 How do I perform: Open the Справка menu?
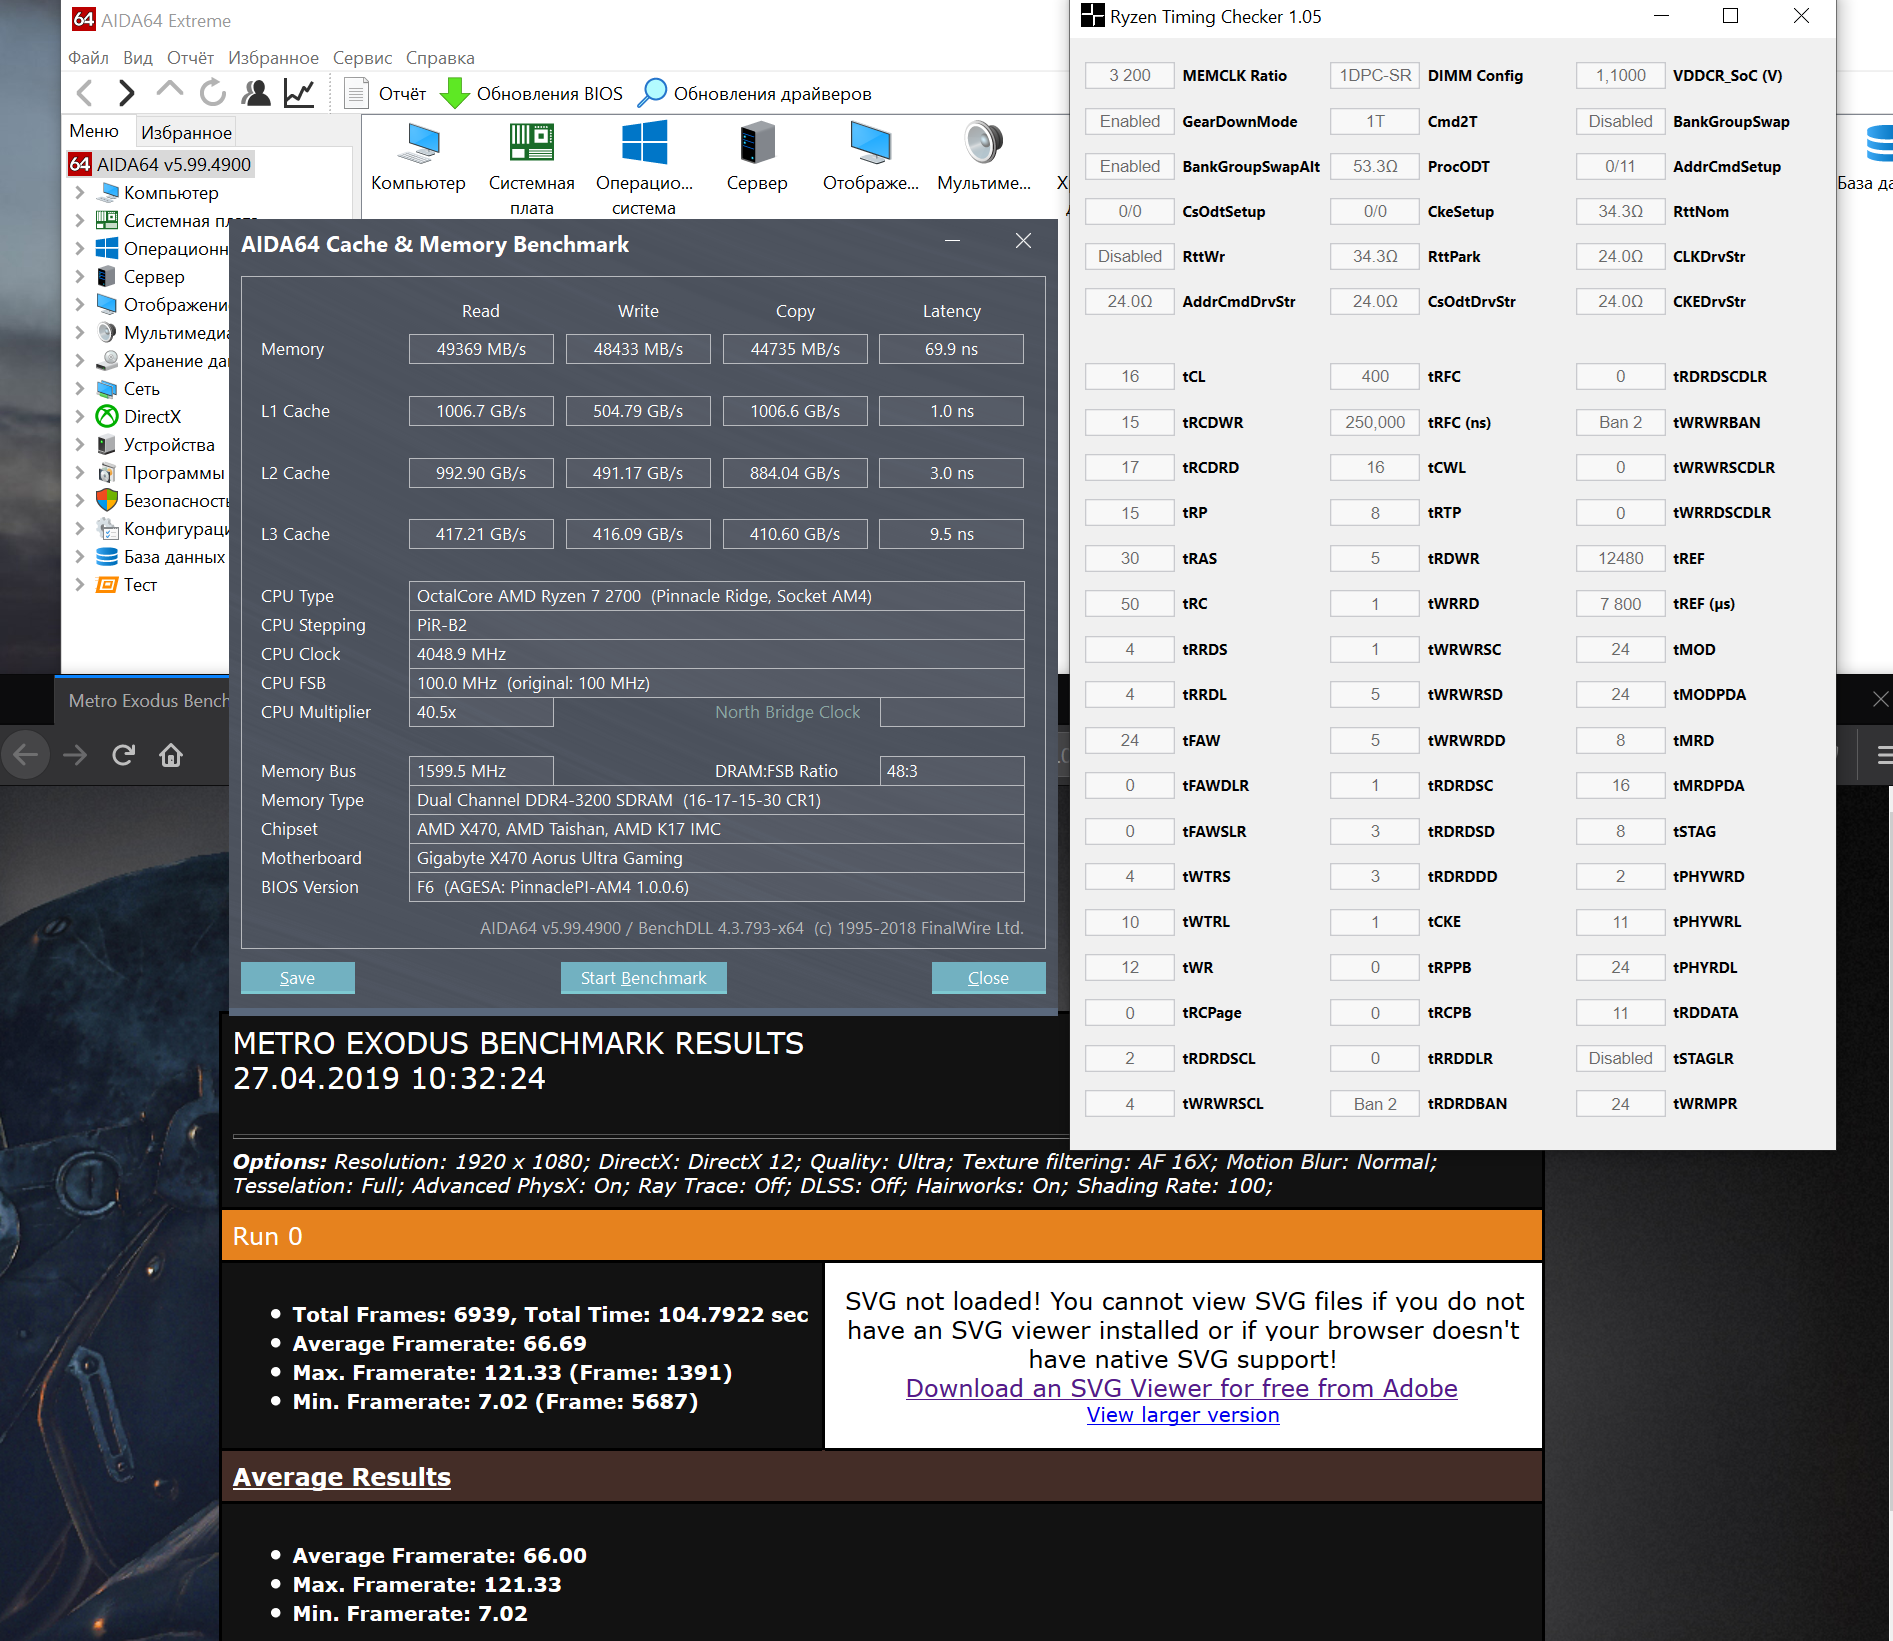tap(440, 58)
